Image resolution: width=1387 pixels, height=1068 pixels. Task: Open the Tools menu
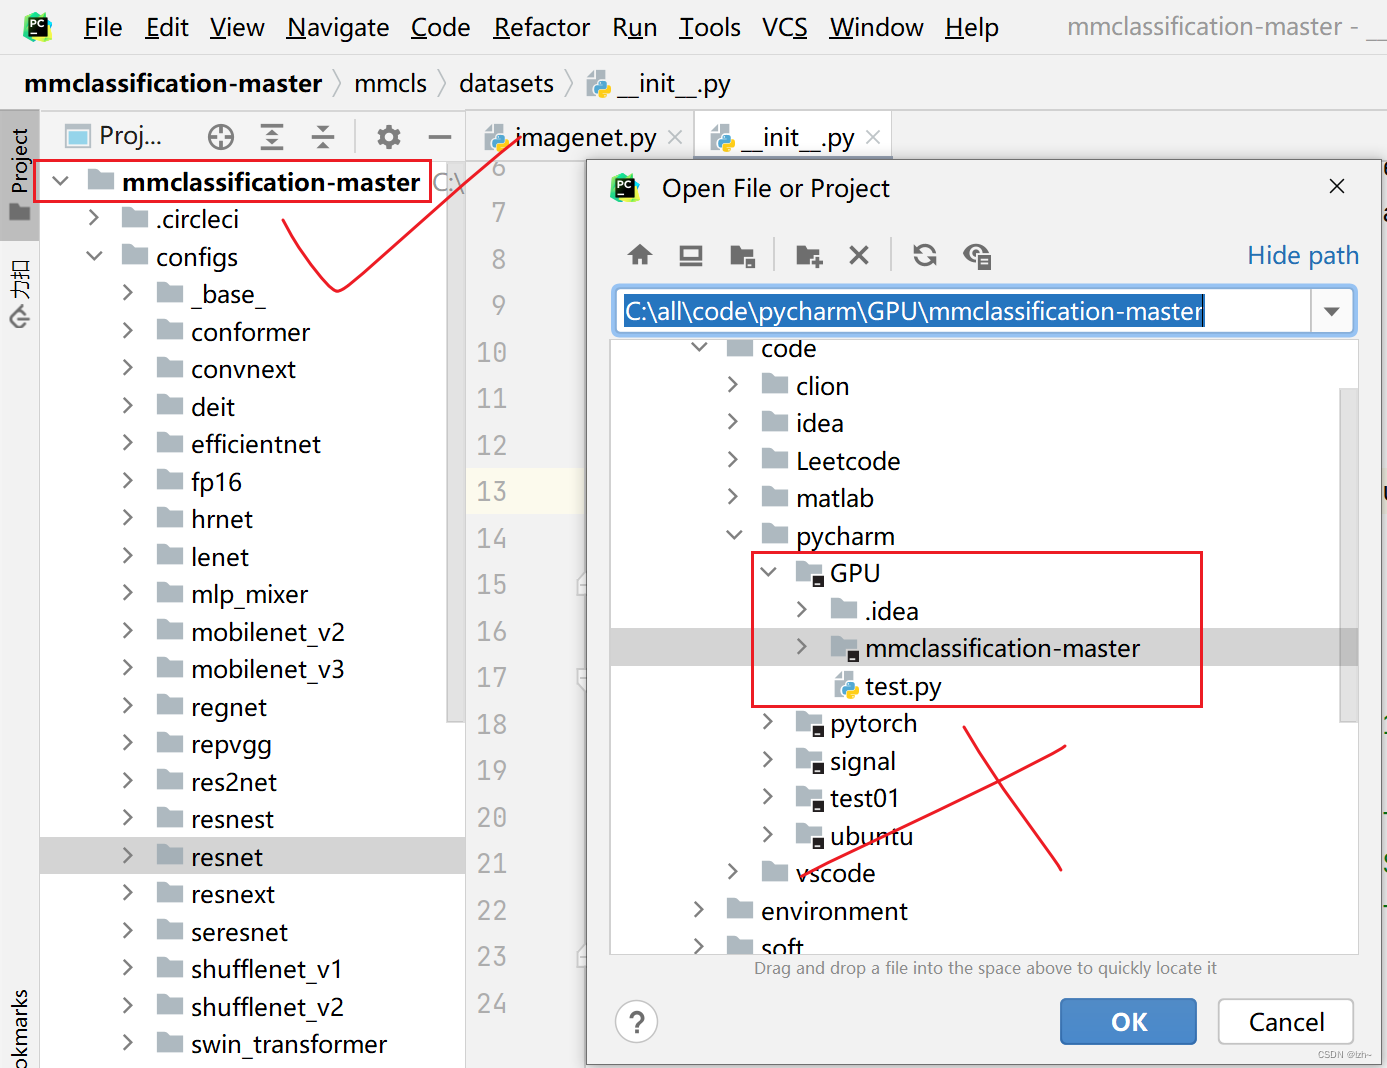click(x=710, y=27)
